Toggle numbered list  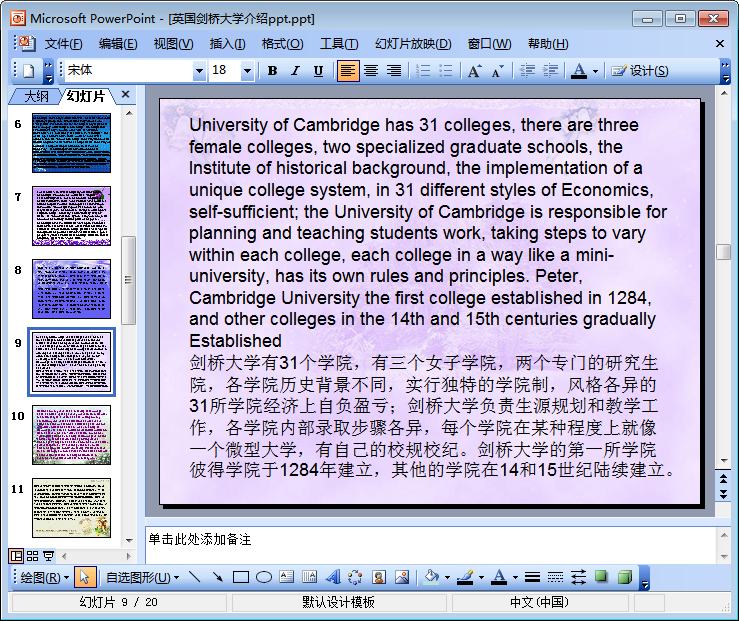[423, 71]
